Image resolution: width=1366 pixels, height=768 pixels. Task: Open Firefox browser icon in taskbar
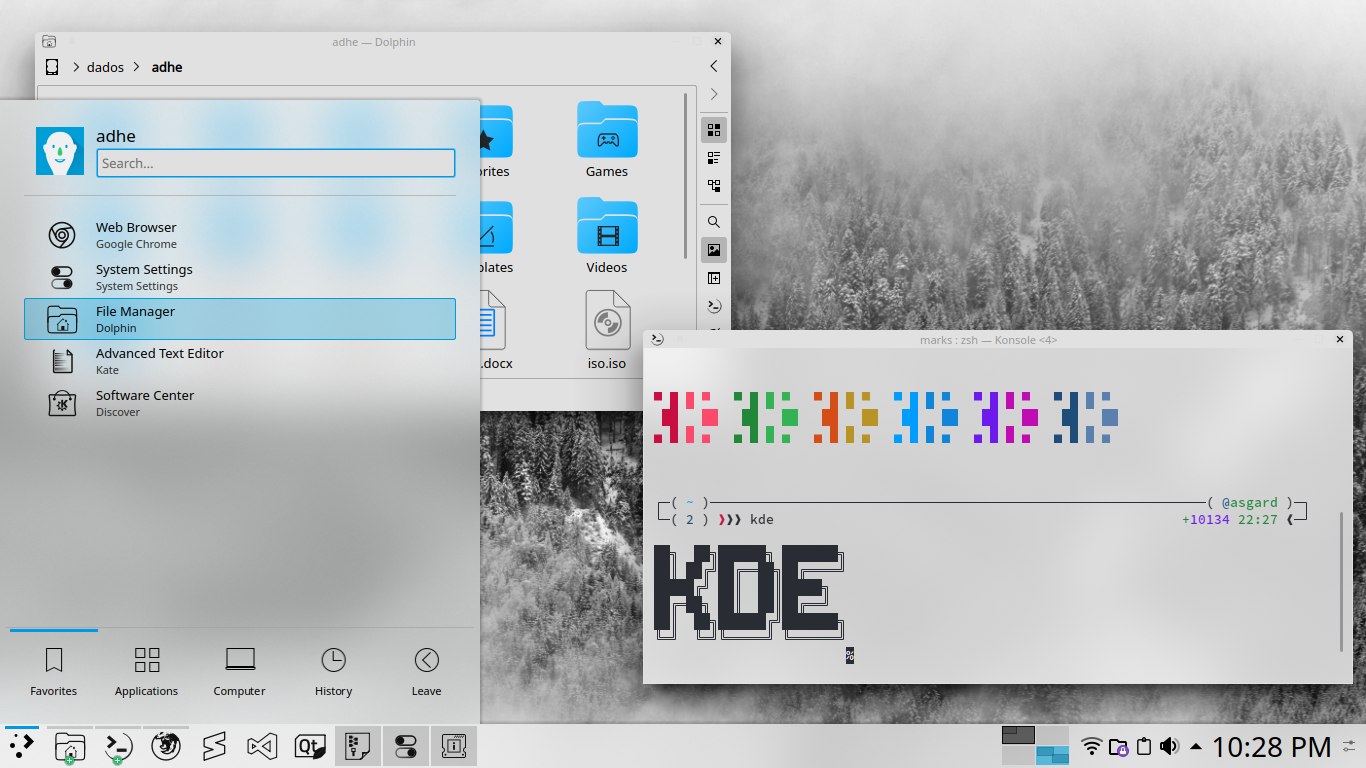coord(166,746)
